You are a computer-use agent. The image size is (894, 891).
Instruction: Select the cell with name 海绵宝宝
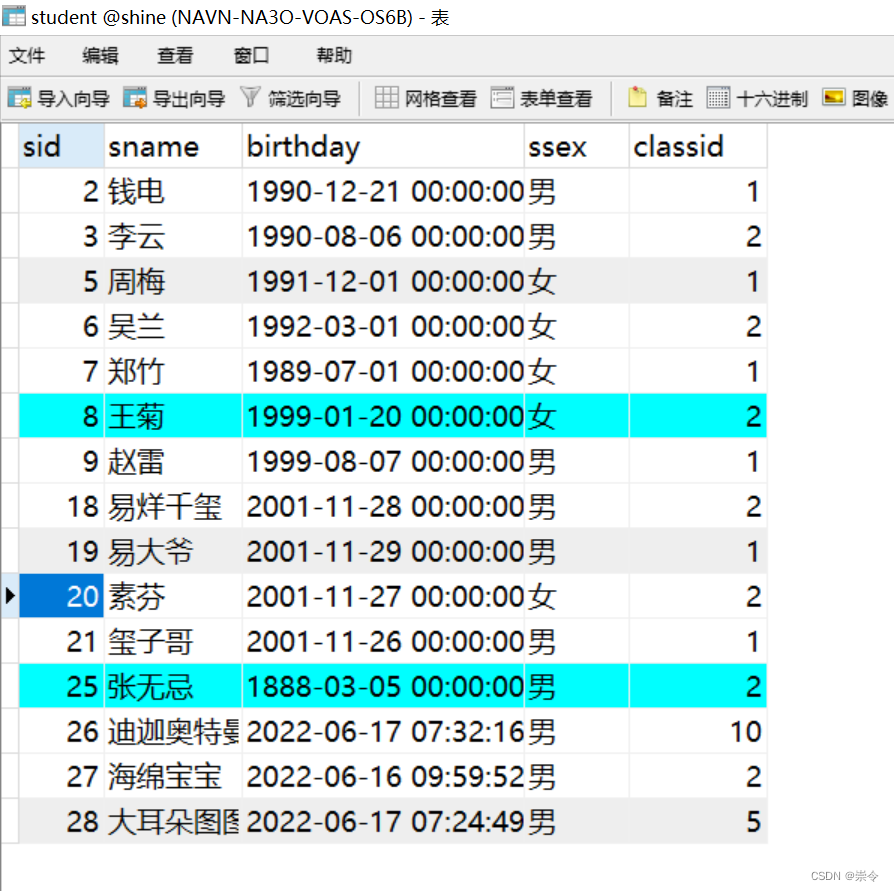pyautogui.click(x=173, y=776)
